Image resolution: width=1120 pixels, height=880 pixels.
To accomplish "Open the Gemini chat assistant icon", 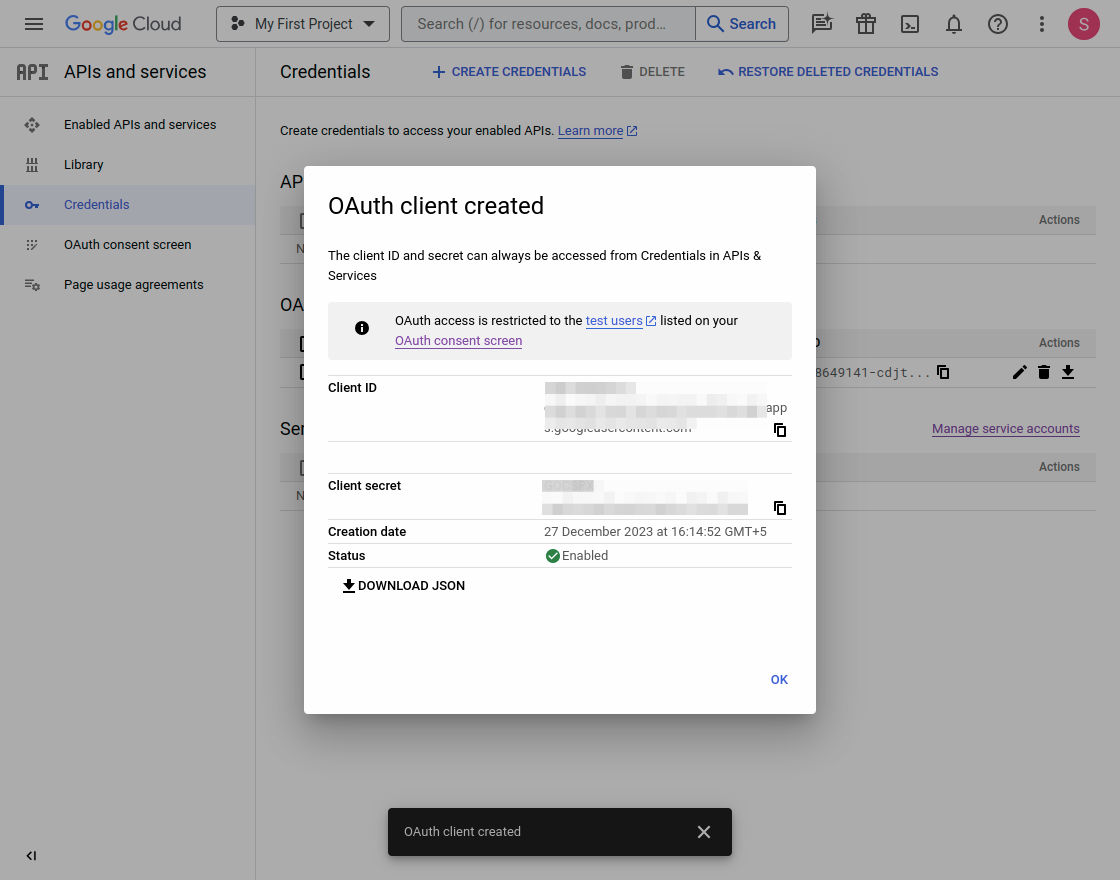I will [x=822, y=24].
